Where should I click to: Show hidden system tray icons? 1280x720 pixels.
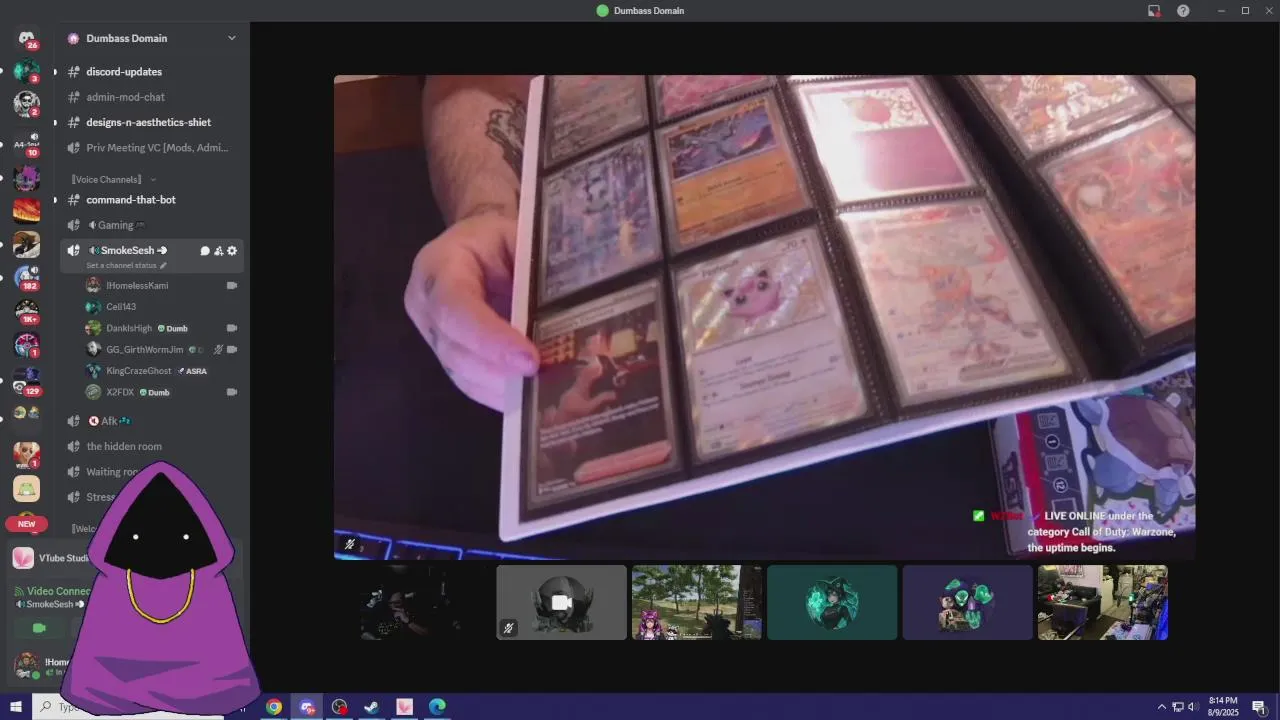point(1161,707)
